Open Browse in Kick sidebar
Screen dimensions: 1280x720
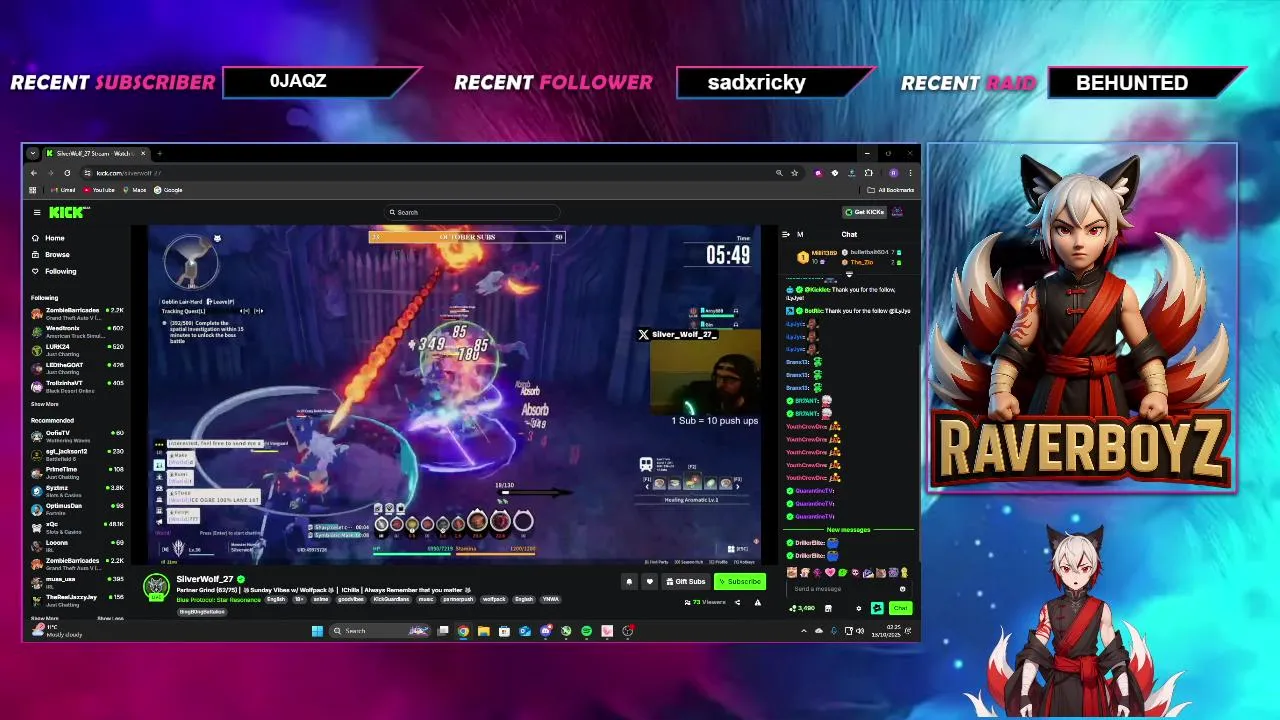(50, 254)
